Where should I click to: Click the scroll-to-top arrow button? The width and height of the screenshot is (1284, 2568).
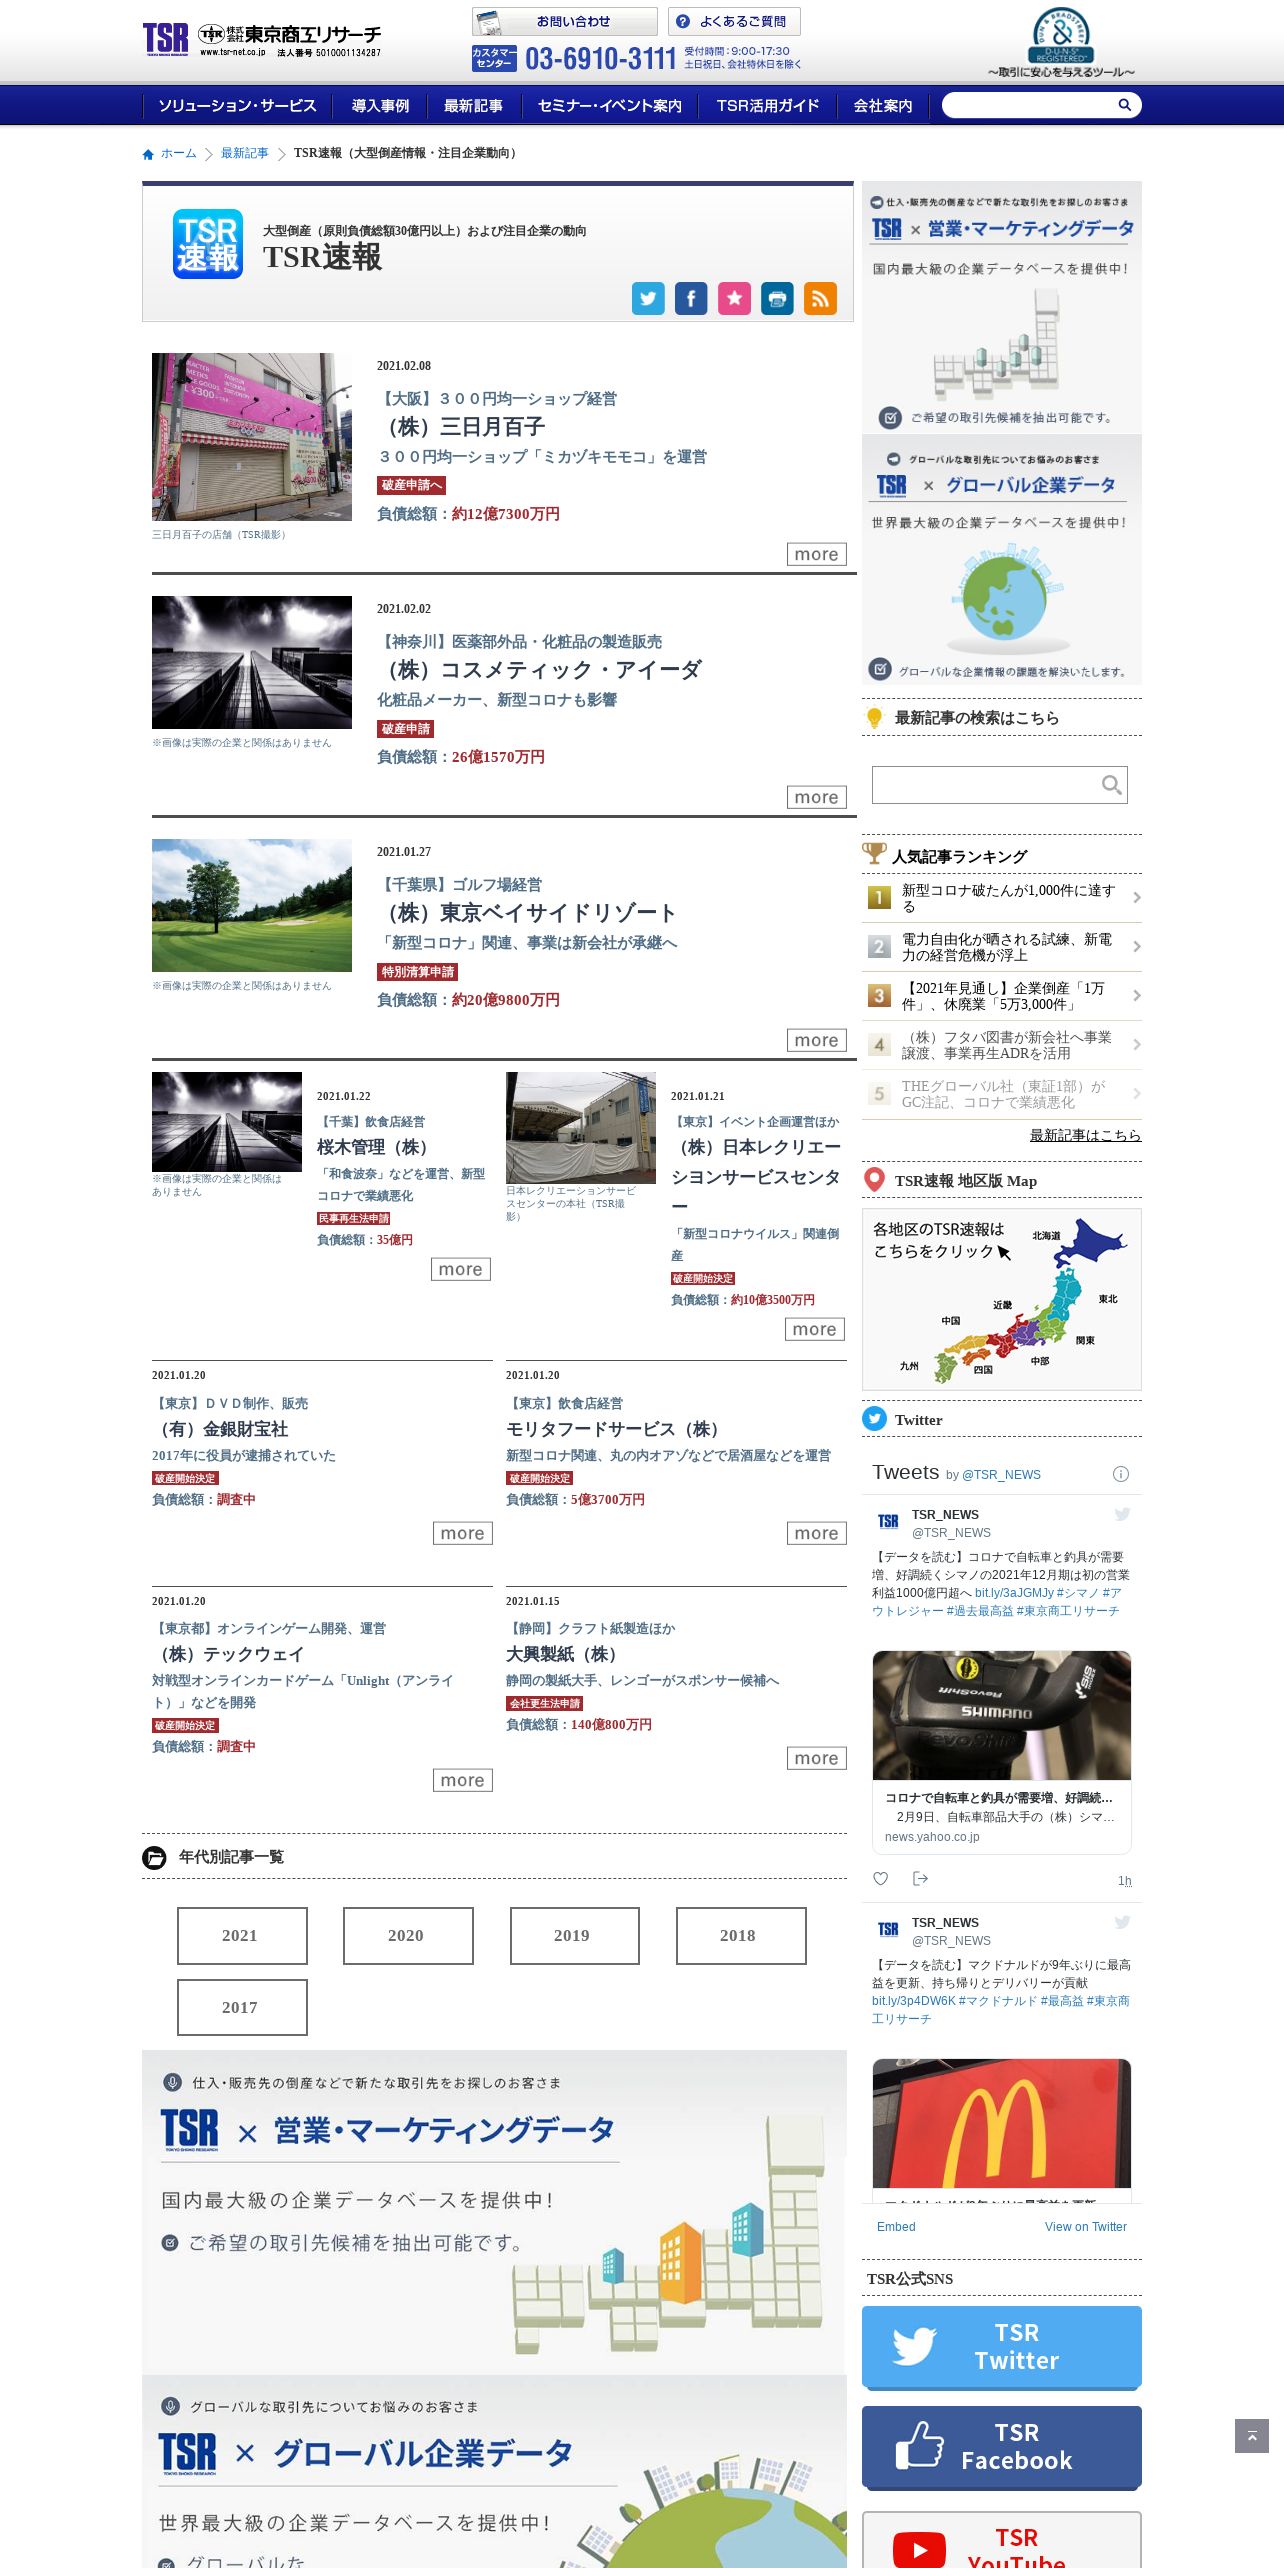1251,2436
